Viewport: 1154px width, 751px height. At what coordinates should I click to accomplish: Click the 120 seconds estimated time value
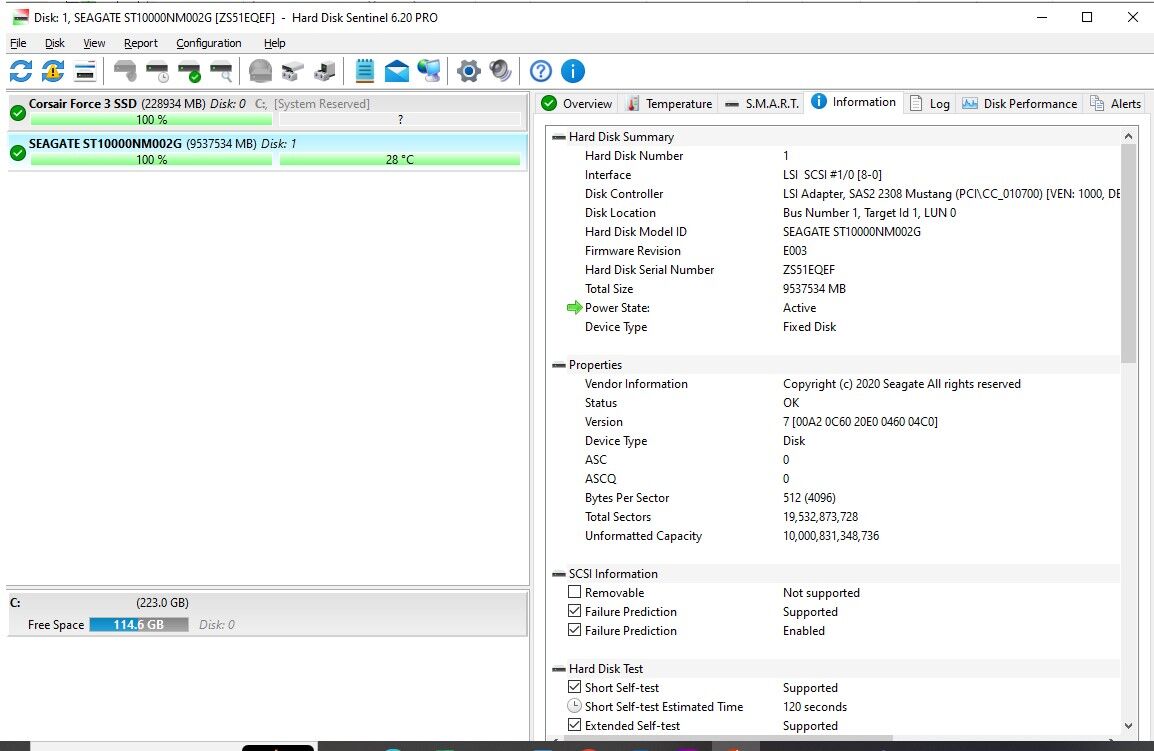[815, 707]
